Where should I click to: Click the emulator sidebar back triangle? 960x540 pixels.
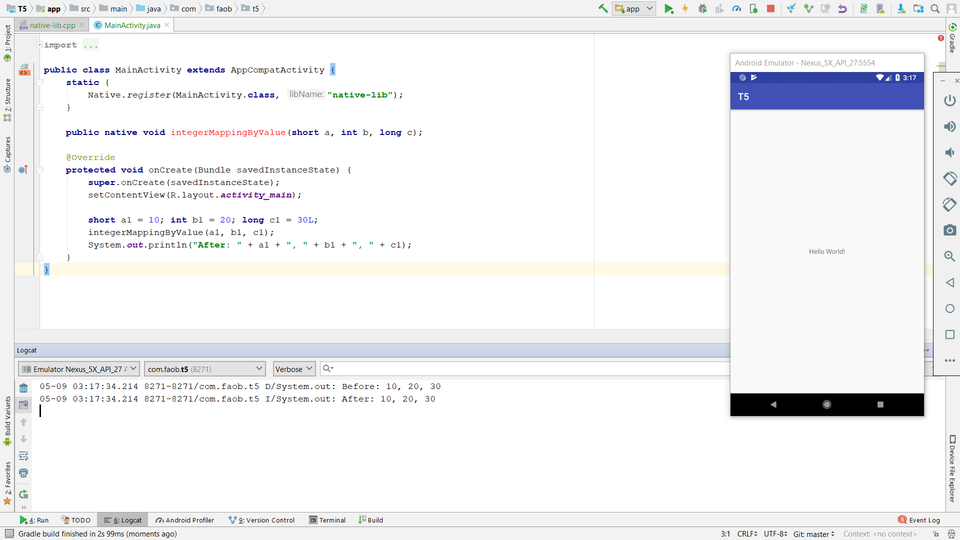pyautogui.click(x=950, y=282)
